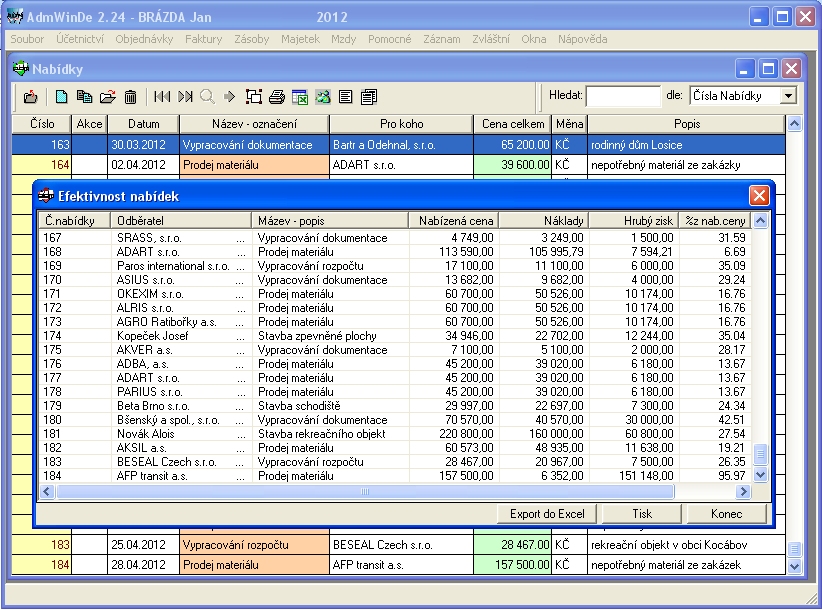
Task: Click dialog horizontal scrollbar right arrow
Action: 743,492
